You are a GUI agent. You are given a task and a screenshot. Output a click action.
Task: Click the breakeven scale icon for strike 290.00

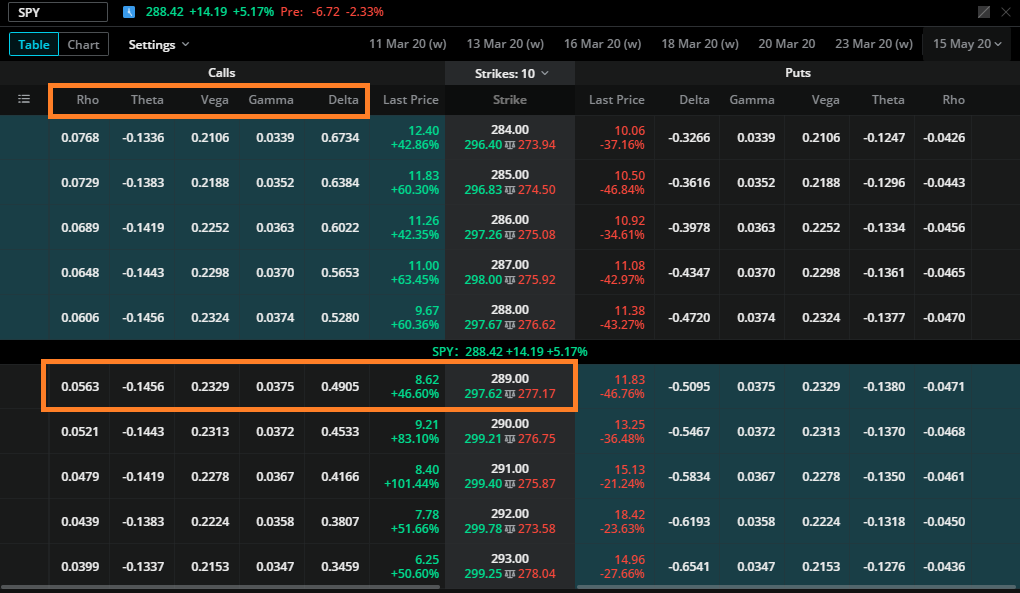510,439
